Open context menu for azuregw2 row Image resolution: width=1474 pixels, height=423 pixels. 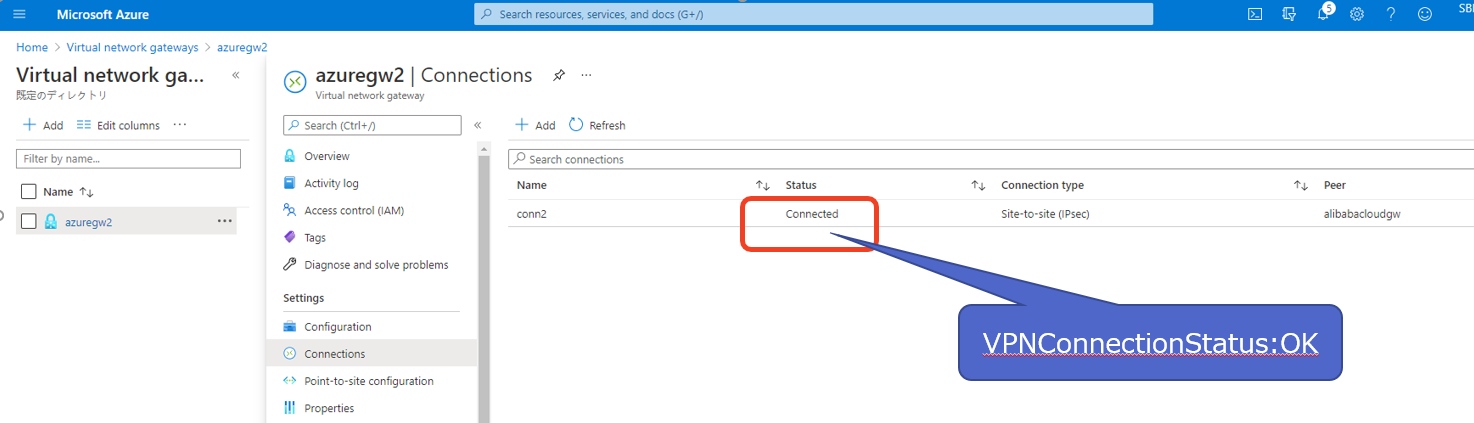click(x=224, y=221)
